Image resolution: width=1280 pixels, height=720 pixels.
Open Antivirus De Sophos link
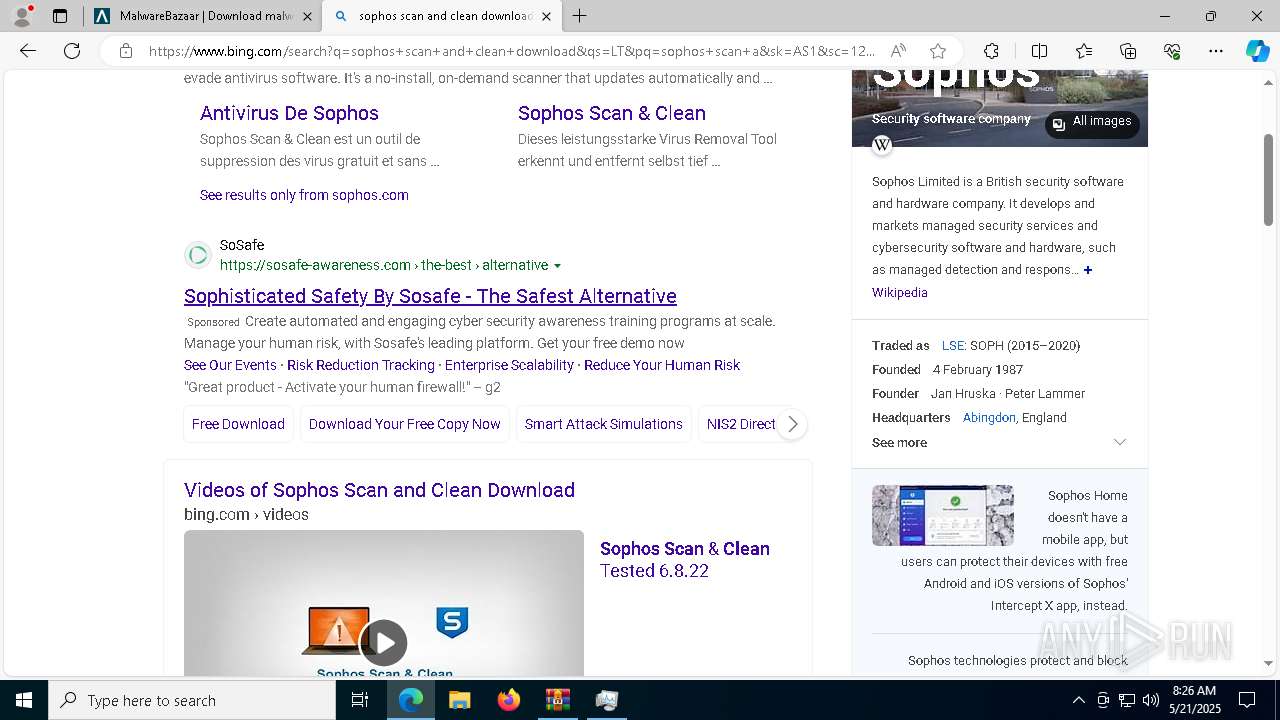point(289,113)
